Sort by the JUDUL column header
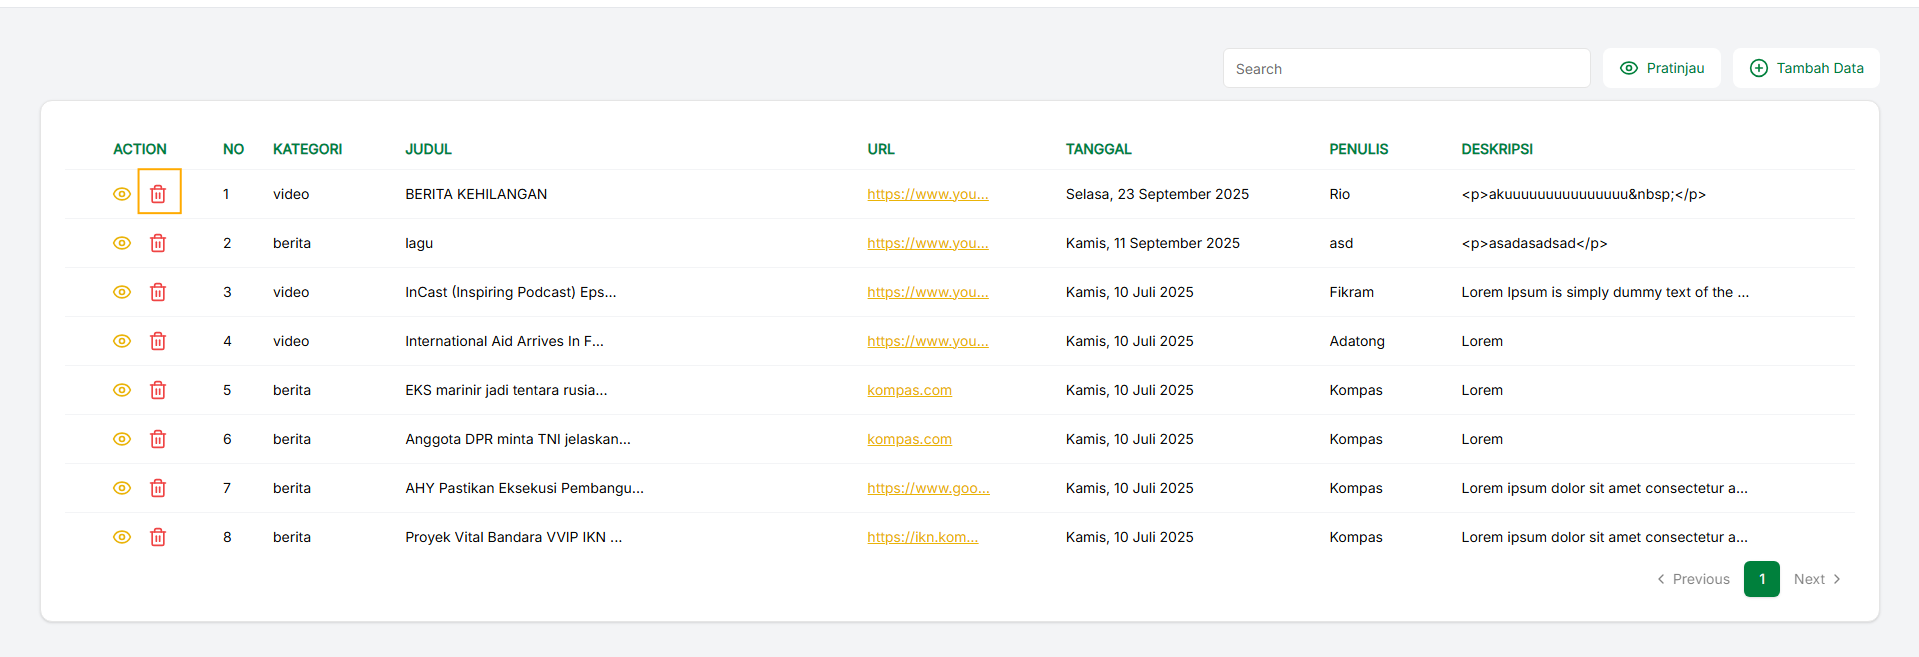 tap(428, 149)
